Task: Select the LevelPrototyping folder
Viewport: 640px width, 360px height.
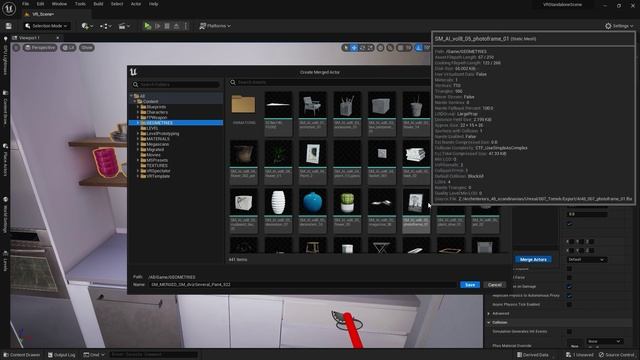Action: (162, 133)
